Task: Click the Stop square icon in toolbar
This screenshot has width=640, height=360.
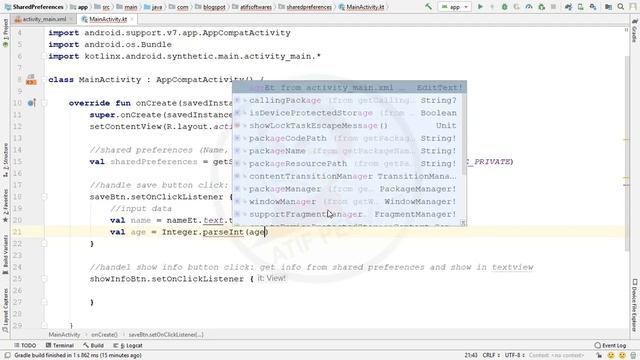Action: [553, 7]
